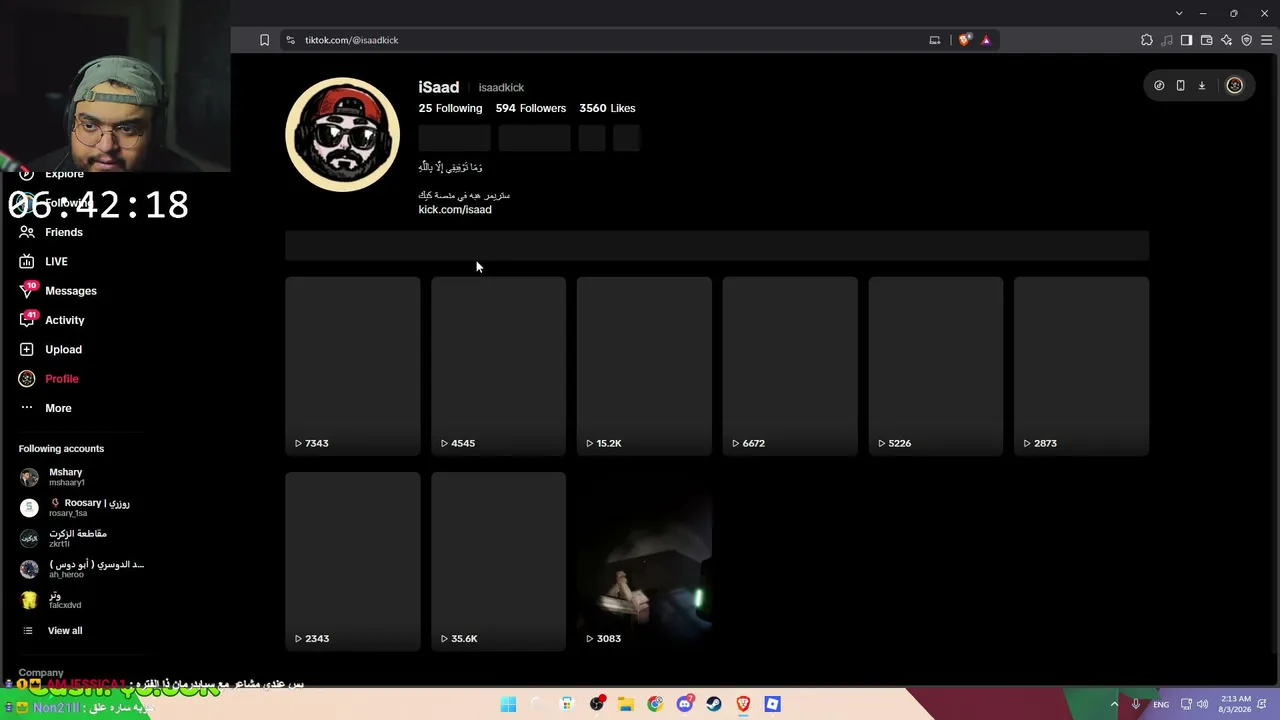
Task: Open the Roosary account in Following list
Action: click(x=75, y=507)
